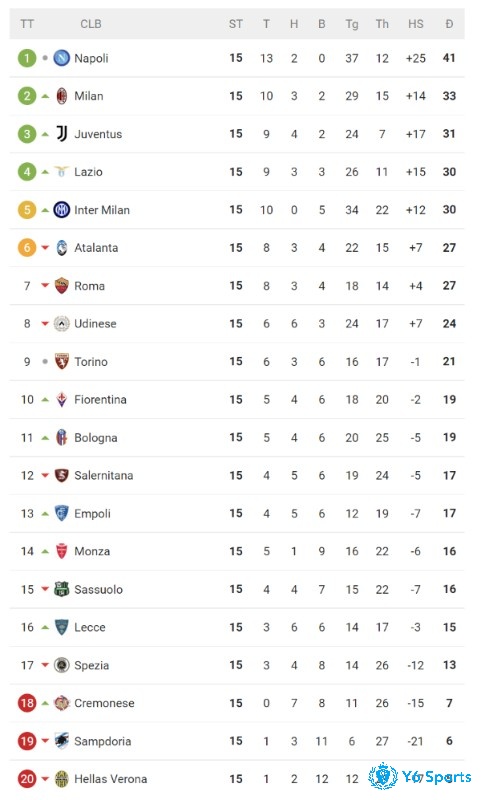Image resolution: width=481 pixels, height=800 pixels.
Task: Click the Inter Milan crest
Action: (62, 210)
